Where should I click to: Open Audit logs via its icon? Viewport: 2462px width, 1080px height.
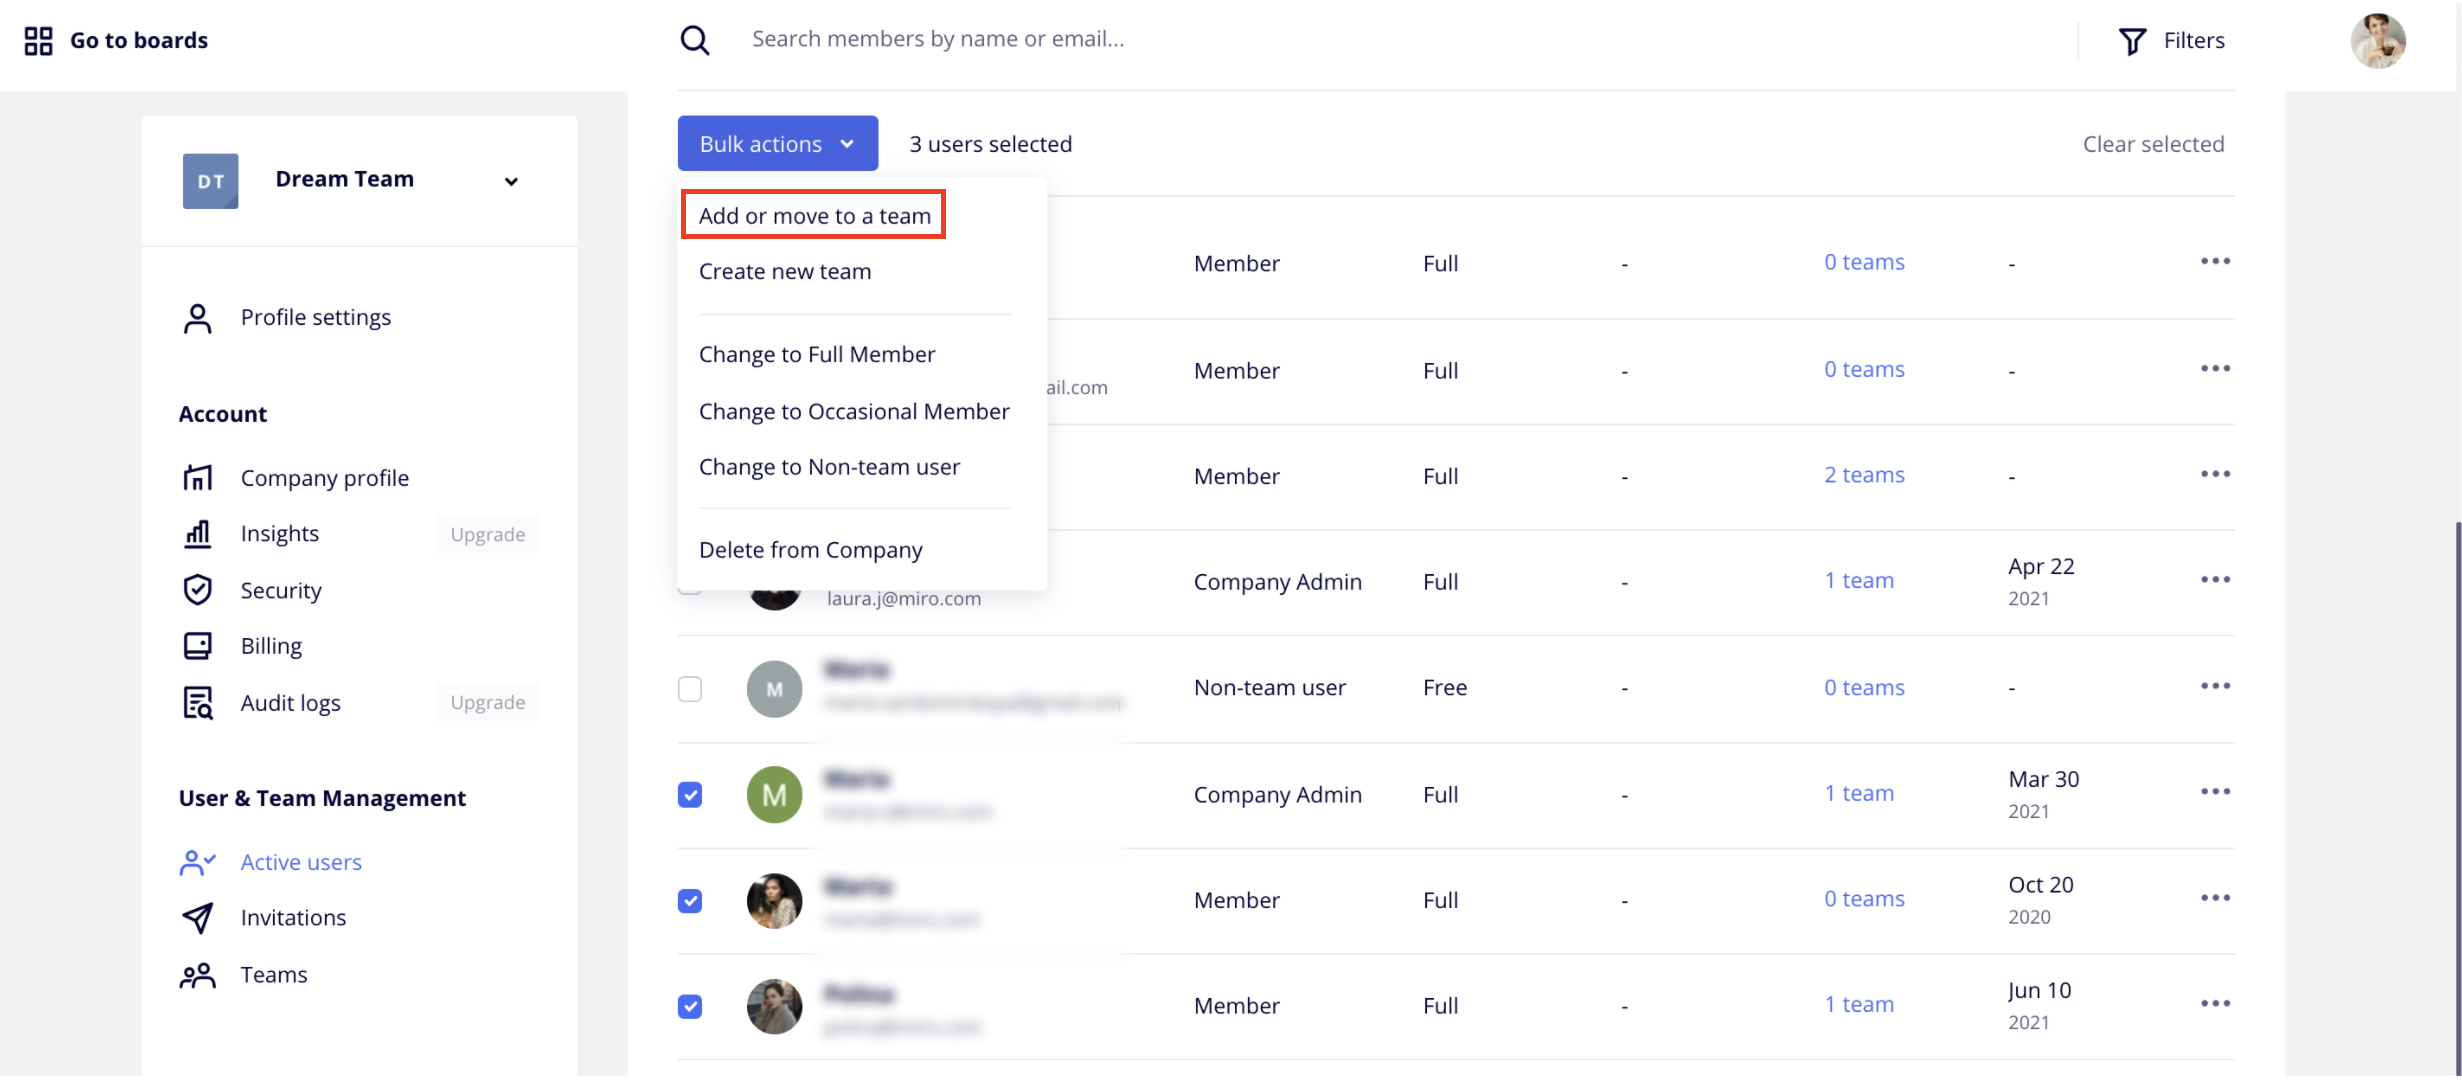pyautogui.click(x=198, y=703)
